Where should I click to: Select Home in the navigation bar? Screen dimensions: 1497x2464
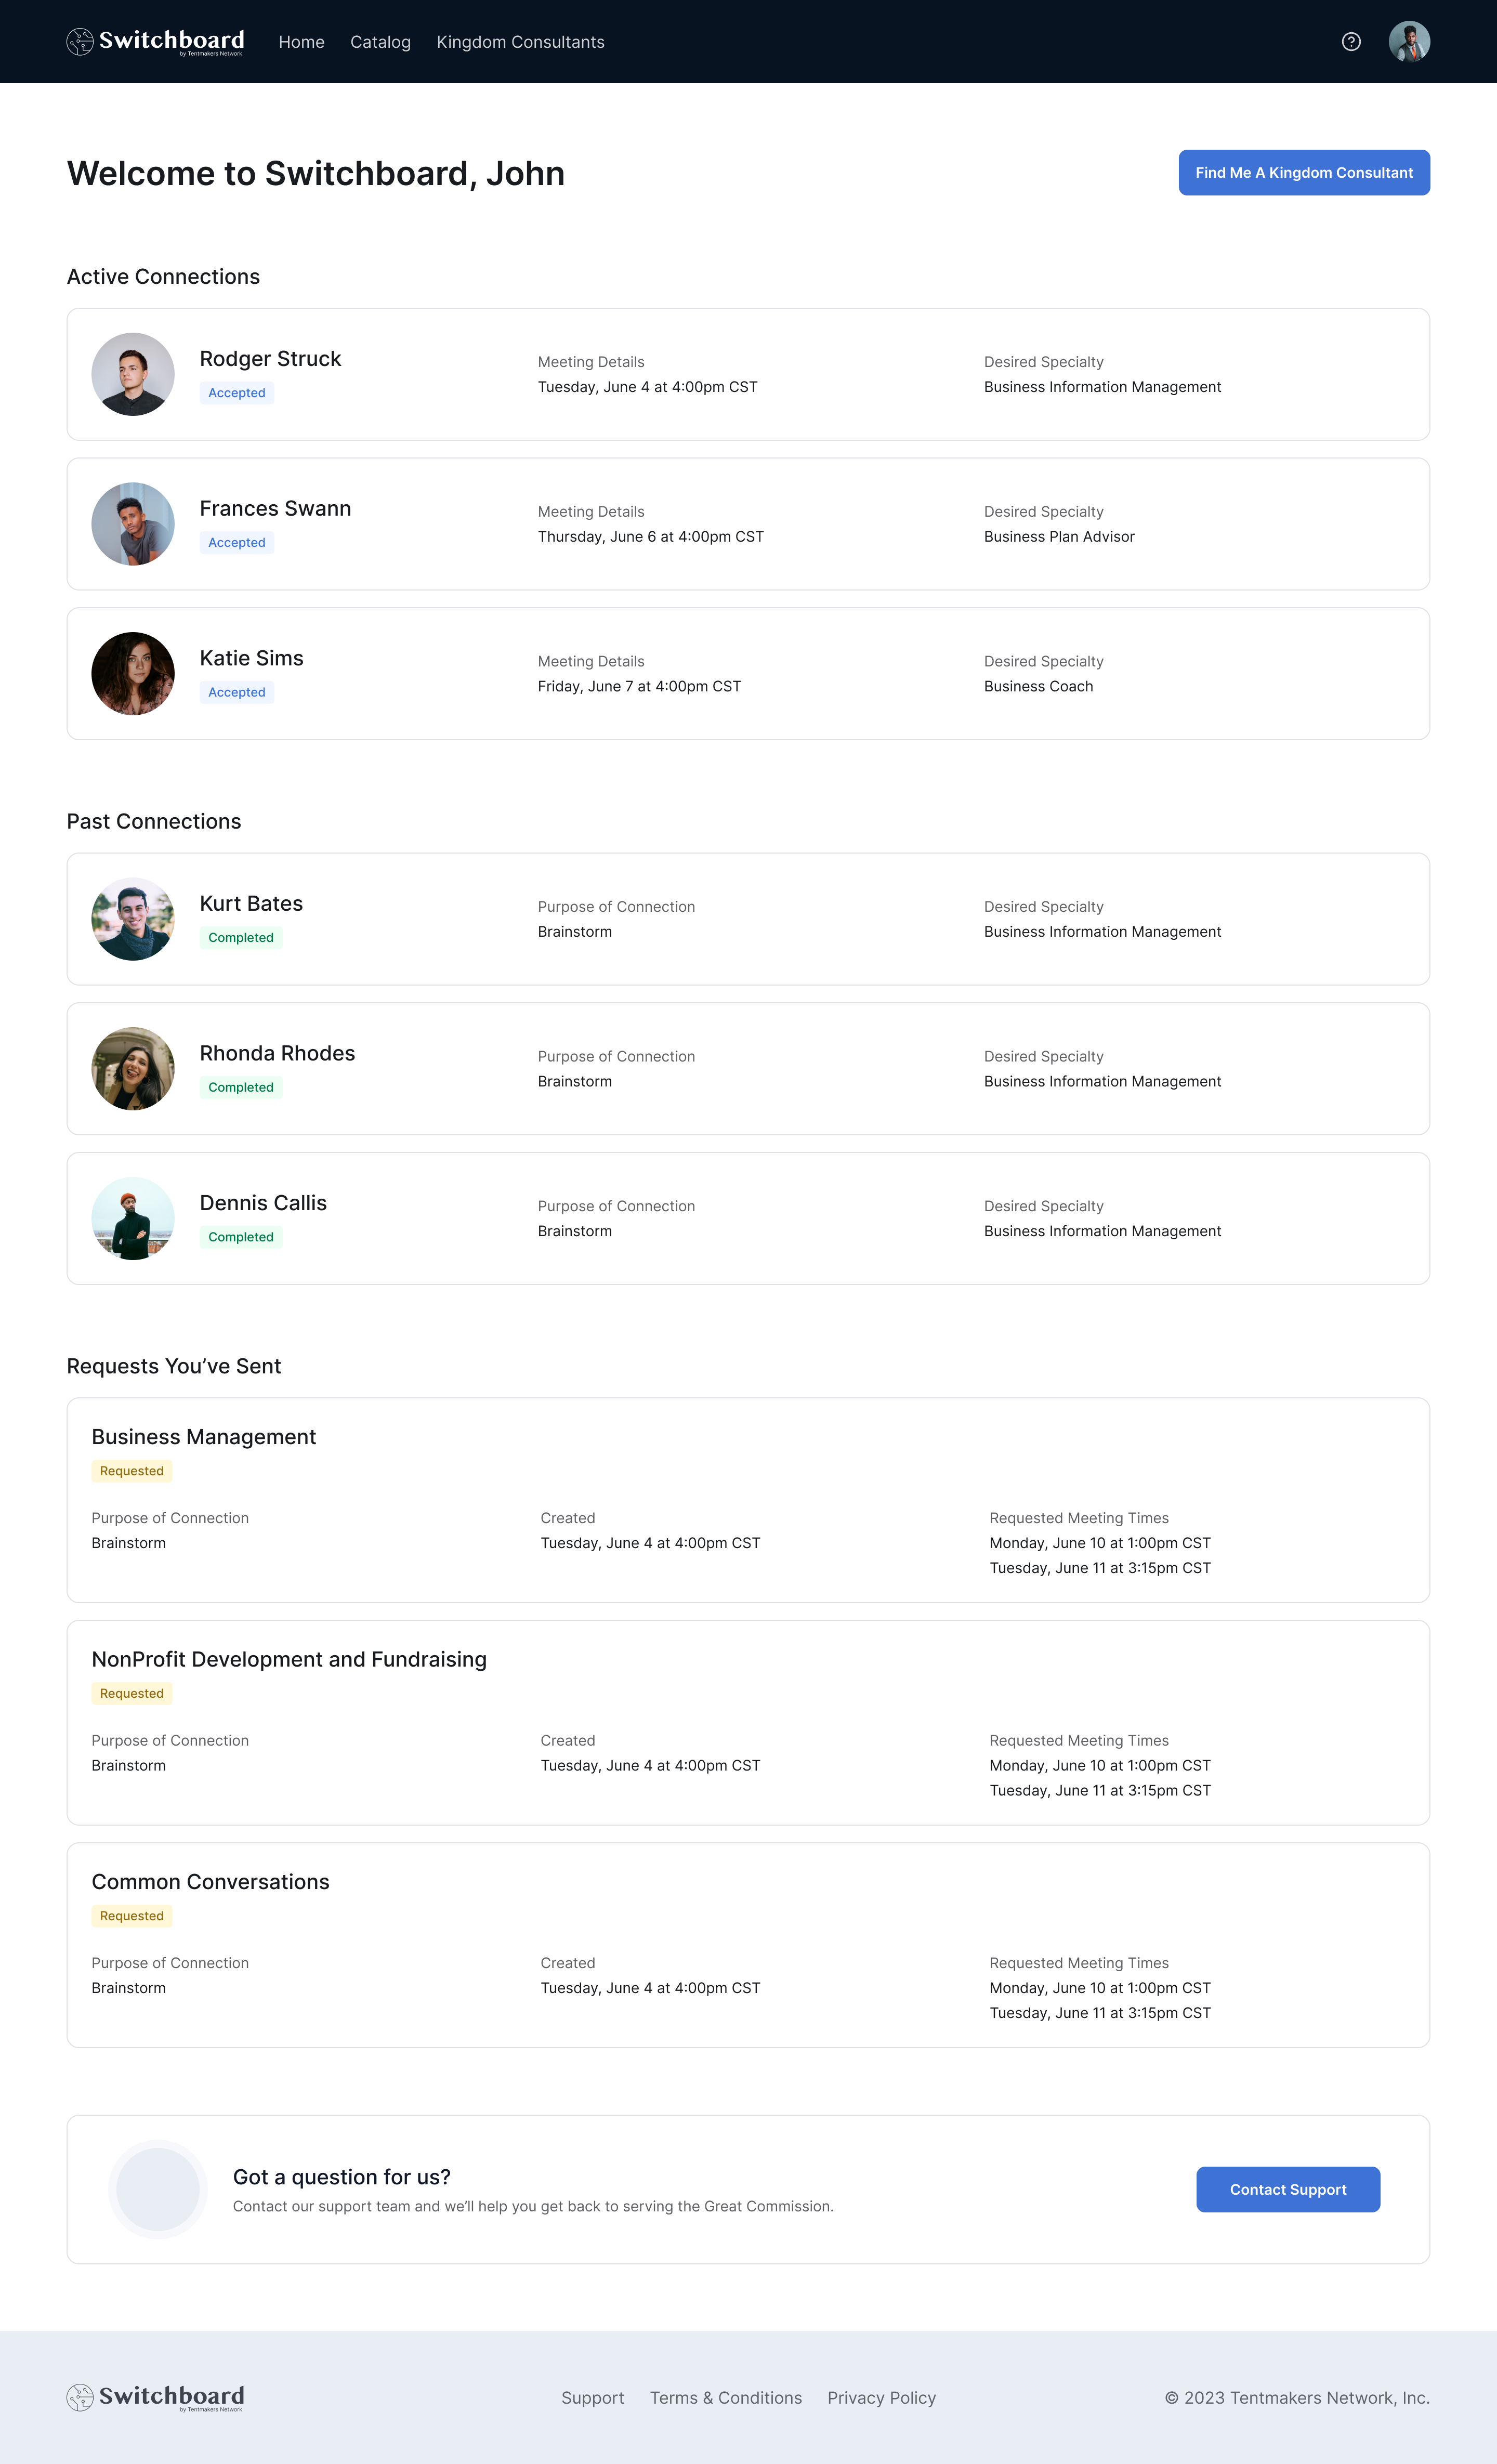tap(301, 41)
